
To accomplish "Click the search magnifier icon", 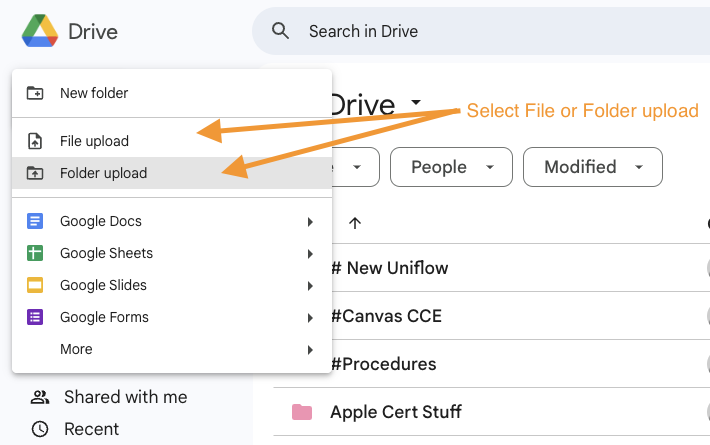I will click(x=280, y=31).
